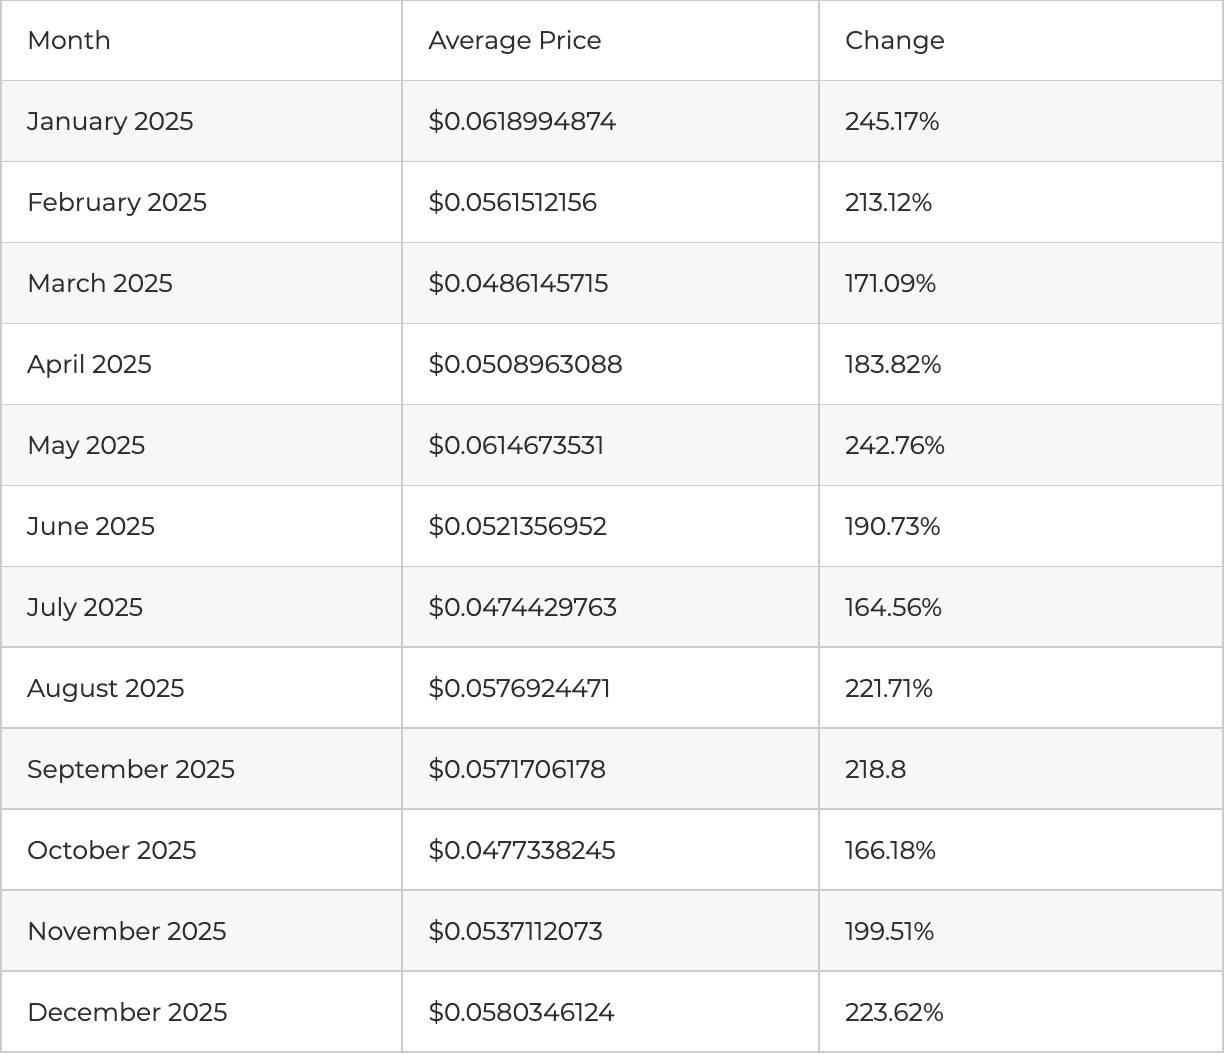Image resolution: width=1224 pixels, height=1054 pixels.
Task: Select the January 2025 month cell
Action: 110,122
